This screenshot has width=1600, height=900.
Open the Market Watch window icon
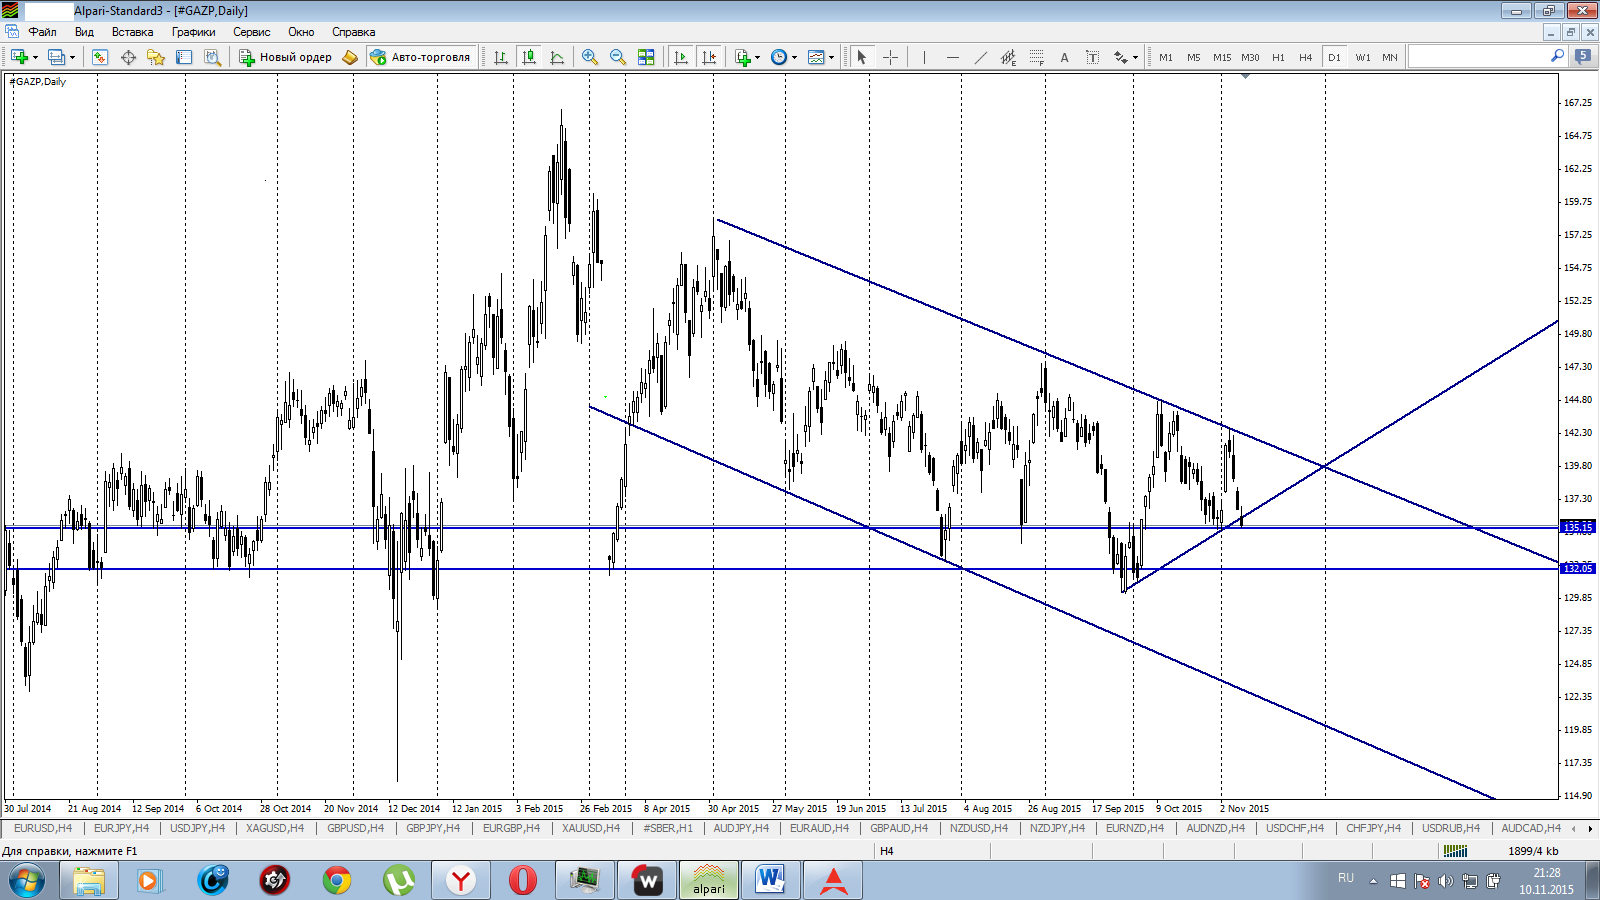pos(100,57)
